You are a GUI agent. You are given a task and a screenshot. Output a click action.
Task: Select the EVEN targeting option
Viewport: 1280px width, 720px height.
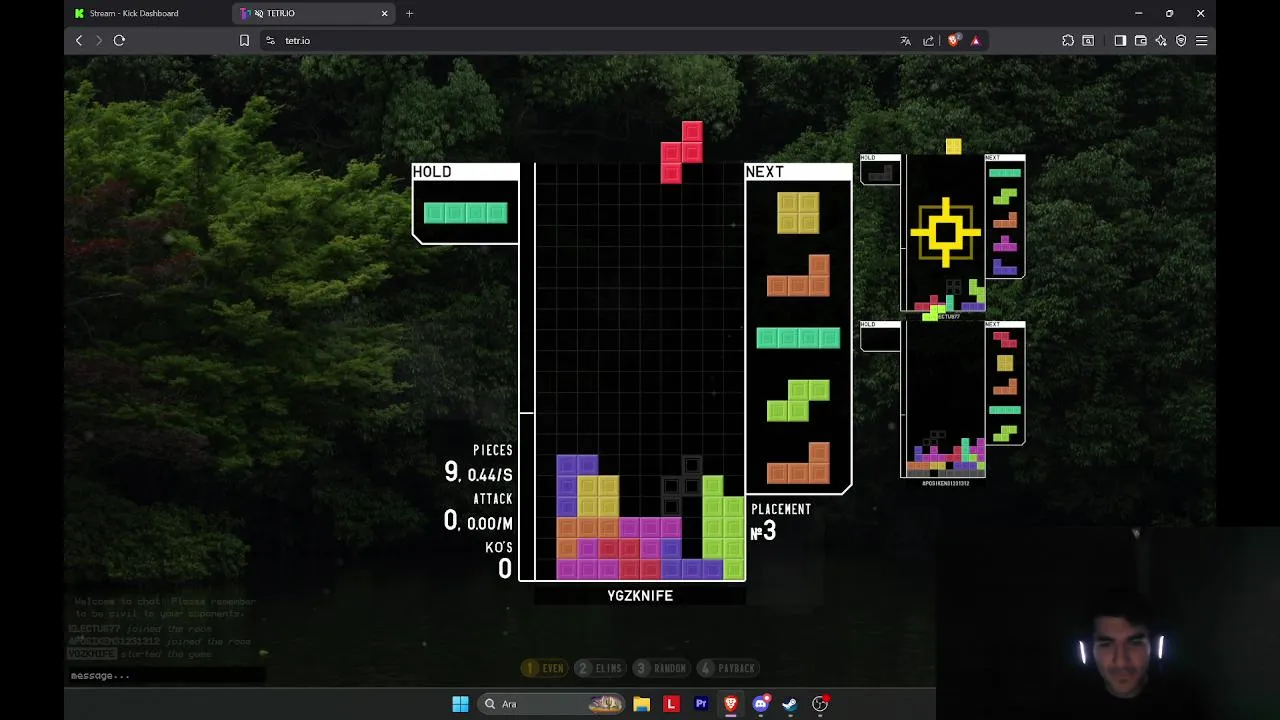click(x=545, y=668)
